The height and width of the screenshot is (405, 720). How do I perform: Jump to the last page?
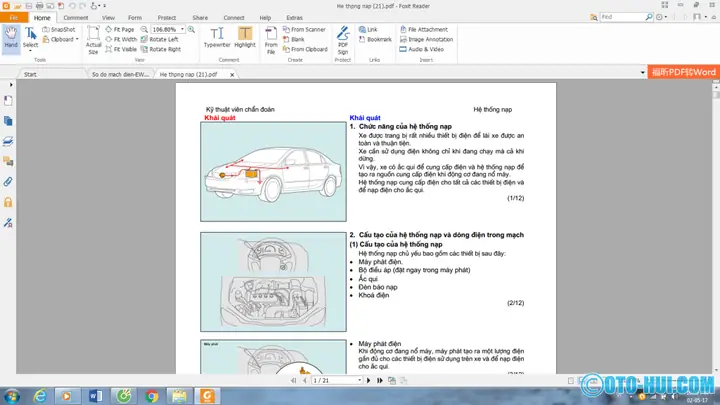[380, 380]
